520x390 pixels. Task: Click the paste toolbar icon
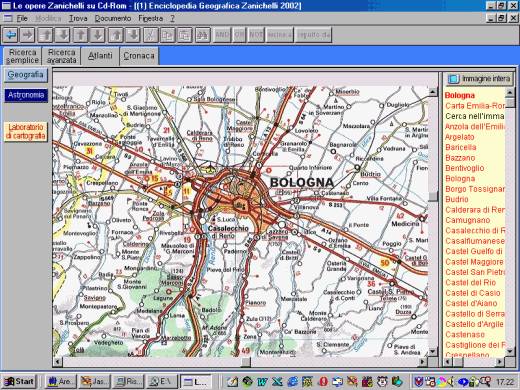coord(185,35)
